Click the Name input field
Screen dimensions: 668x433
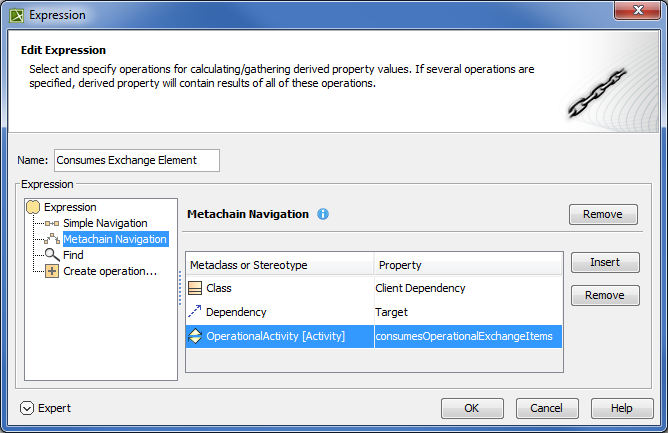click(135, 160)
